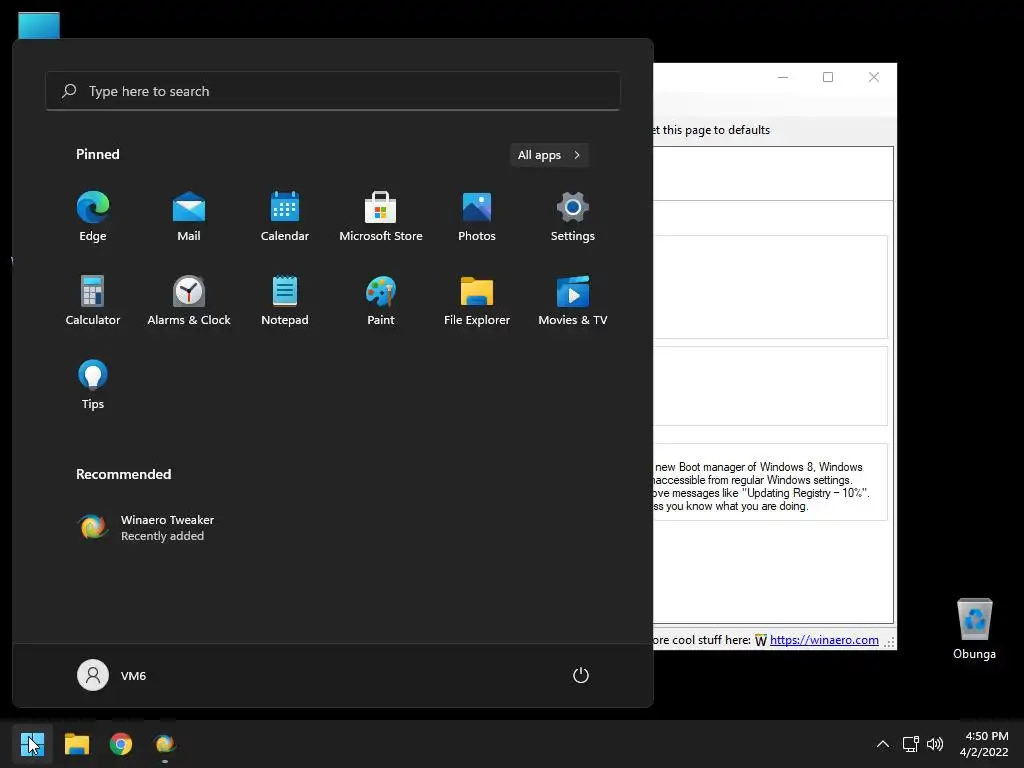
Task: Focus the Type here to search box
Action: (x=333, y=91)
